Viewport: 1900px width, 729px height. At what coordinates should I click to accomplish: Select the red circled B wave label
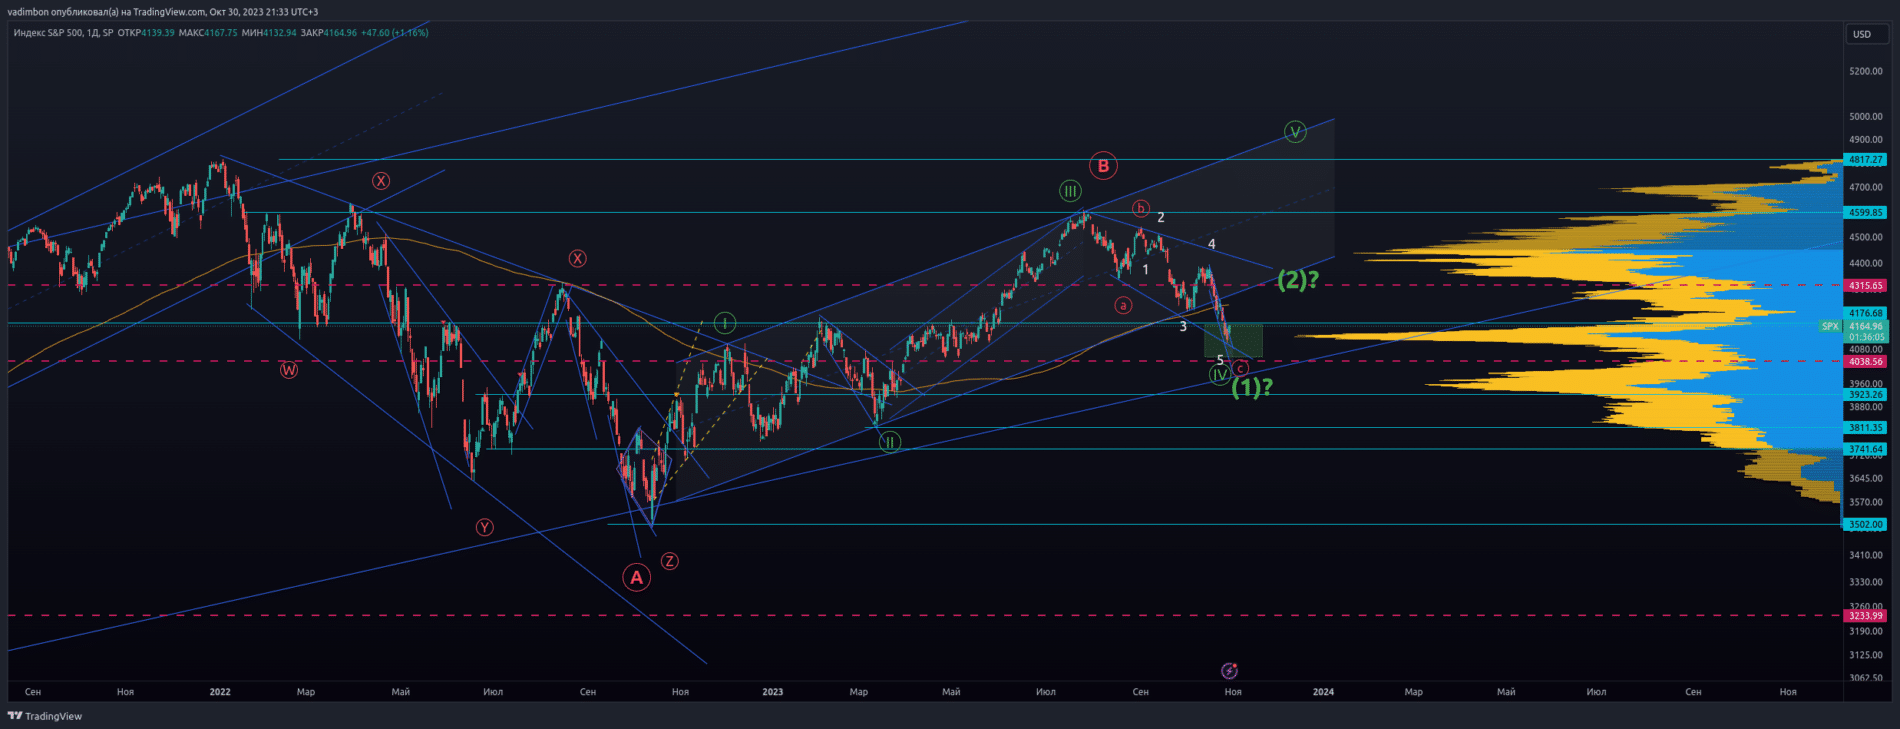point(1103,166)
